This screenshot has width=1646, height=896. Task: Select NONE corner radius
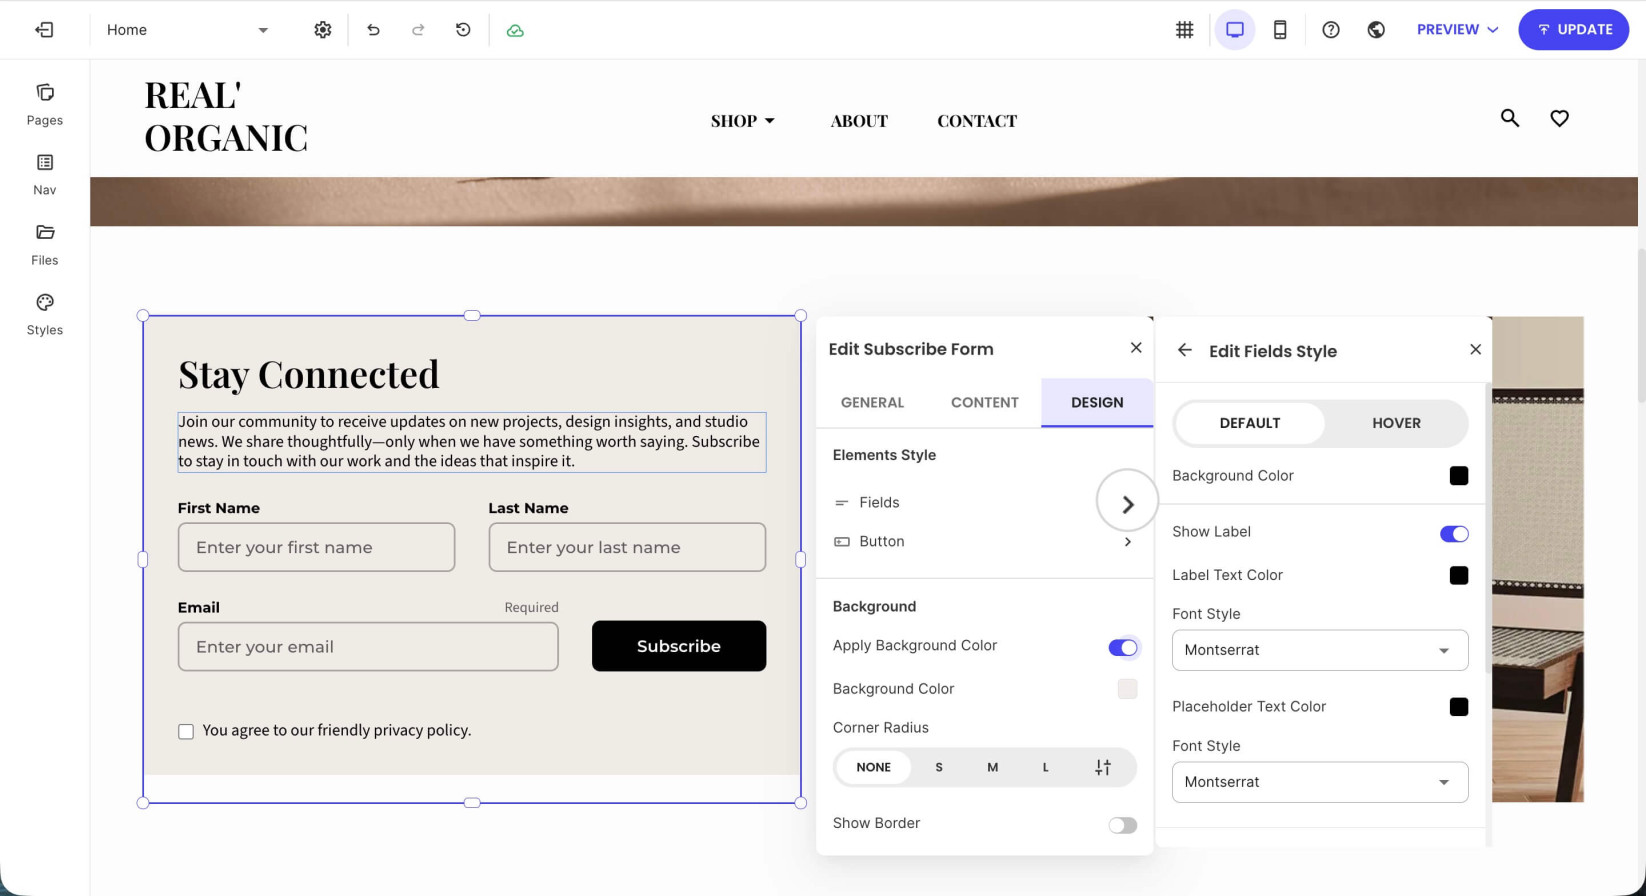(x=873, y=767)
